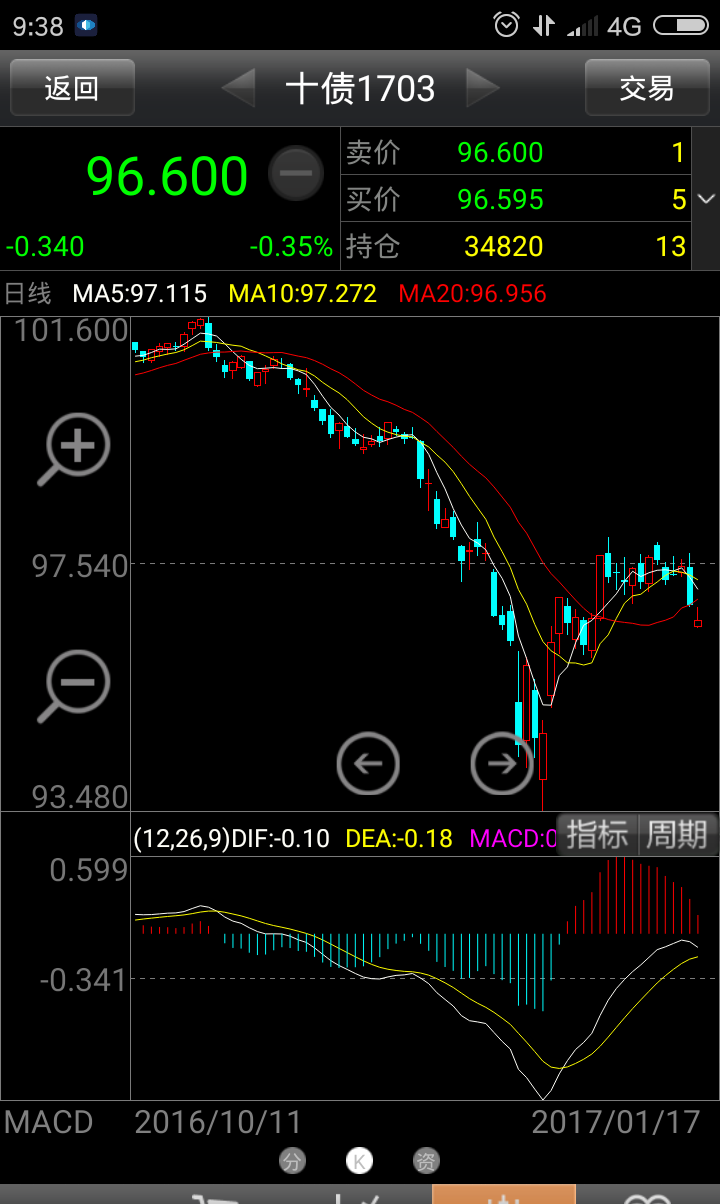Tap the 日线 daily period label
Screen dimensions: 720x1204
click(28, 294)
